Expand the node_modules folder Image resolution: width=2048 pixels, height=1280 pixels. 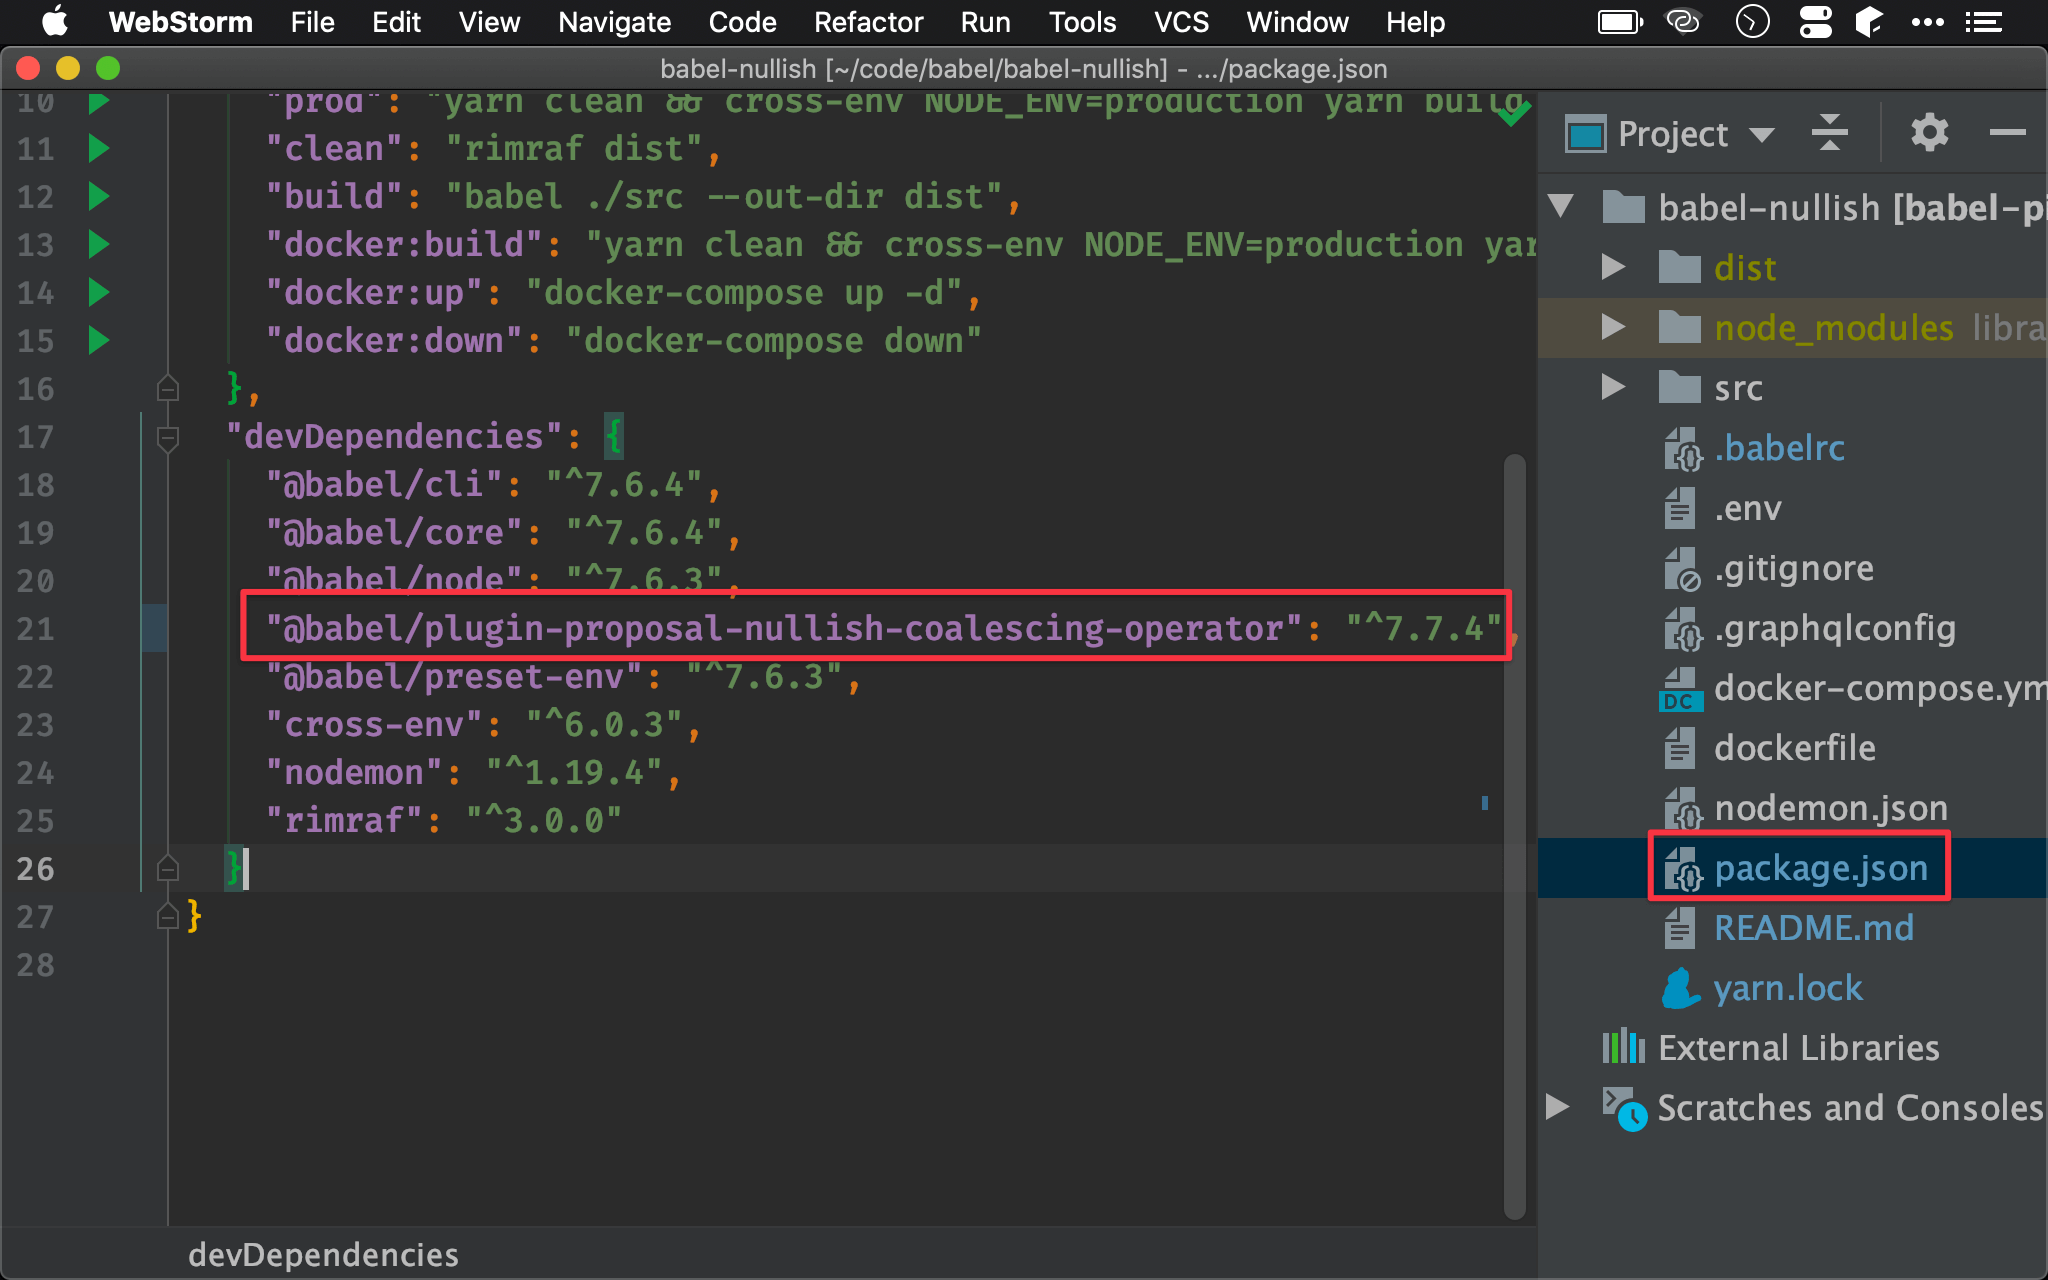pyautogui.click(x=1615, y=324)
